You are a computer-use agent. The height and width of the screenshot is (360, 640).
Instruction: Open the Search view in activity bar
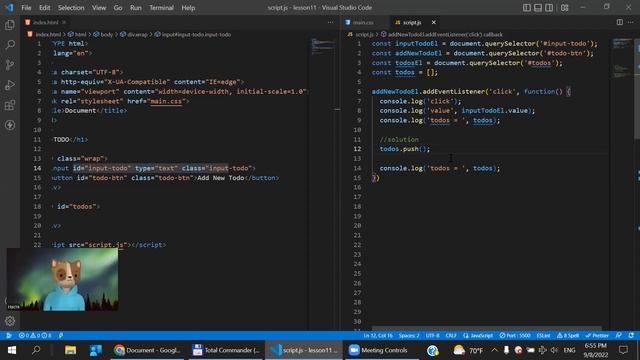(x=10, y=44)
